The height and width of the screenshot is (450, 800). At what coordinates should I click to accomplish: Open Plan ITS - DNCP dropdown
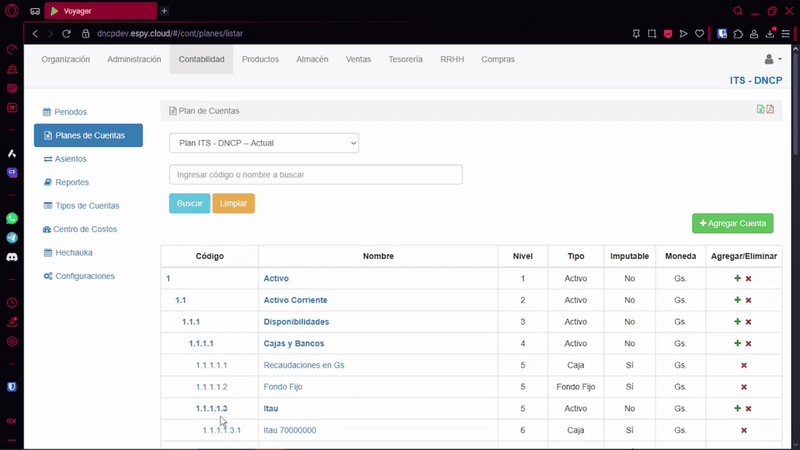point(264,143)
